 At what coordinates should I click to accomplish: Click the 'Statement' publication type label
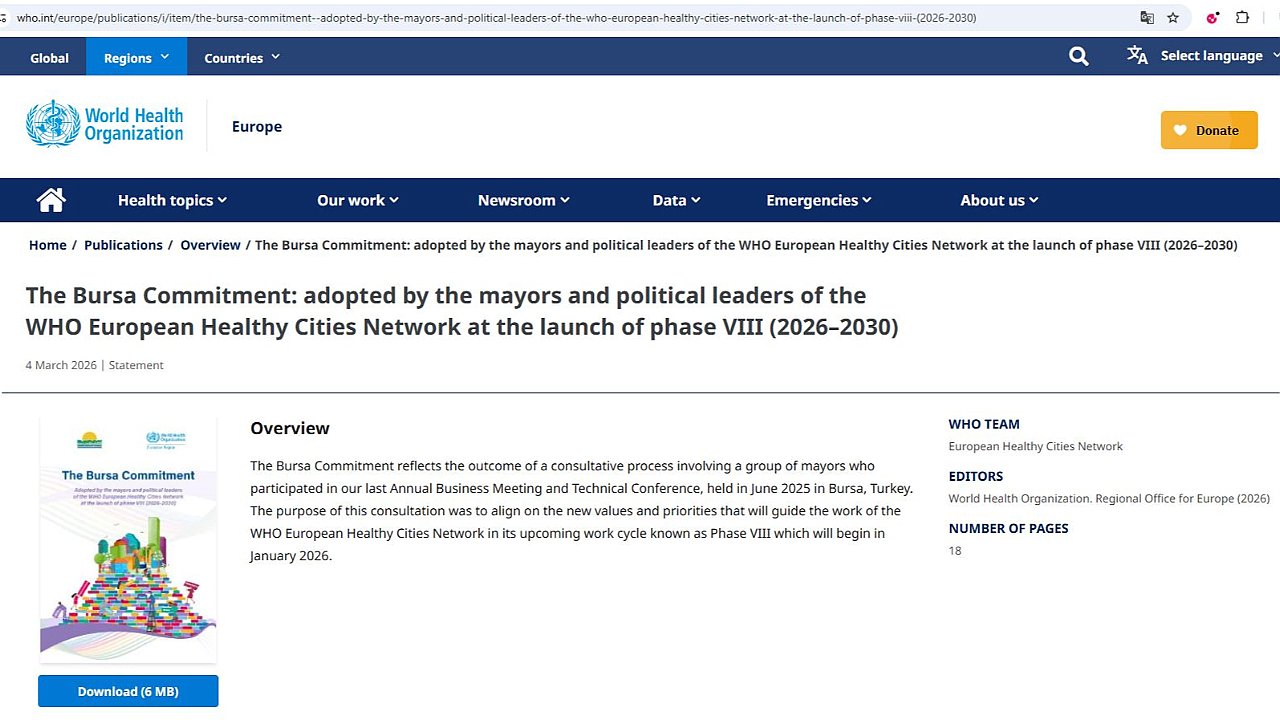pos(136,365)
